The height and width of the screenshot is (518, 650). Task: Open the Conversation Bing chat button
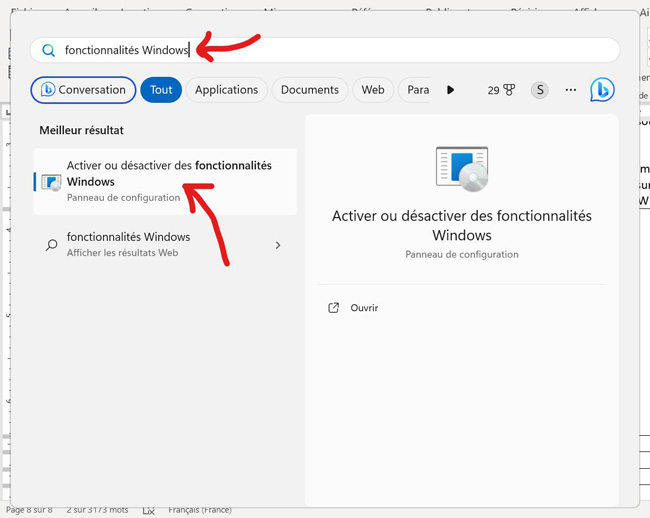tap(83, 90)
